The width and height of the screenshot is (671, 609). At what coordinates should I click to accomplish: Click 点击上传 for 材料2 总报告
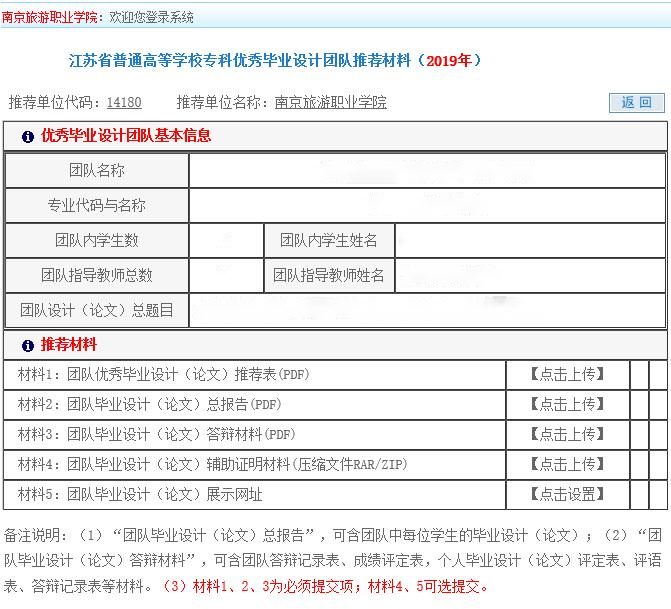click(x=567, y=404)
